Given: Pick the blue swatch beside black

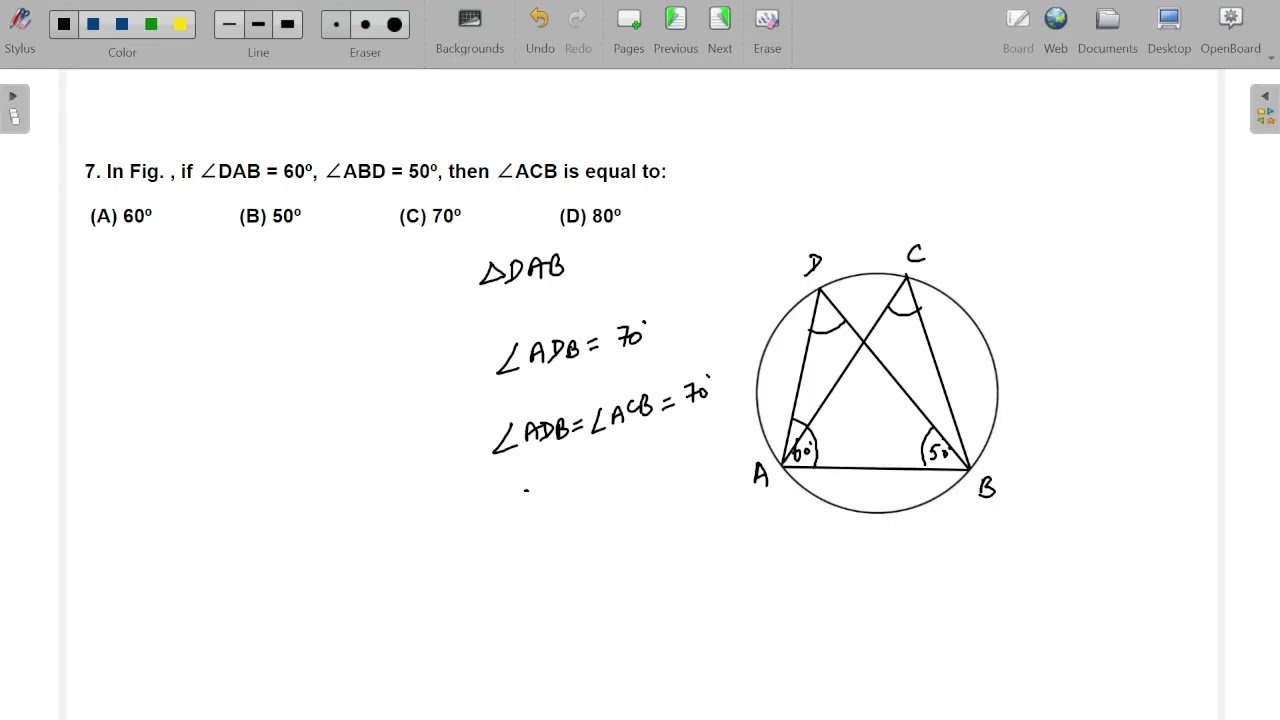Looking at the screenshot, I should click(93, 24).
